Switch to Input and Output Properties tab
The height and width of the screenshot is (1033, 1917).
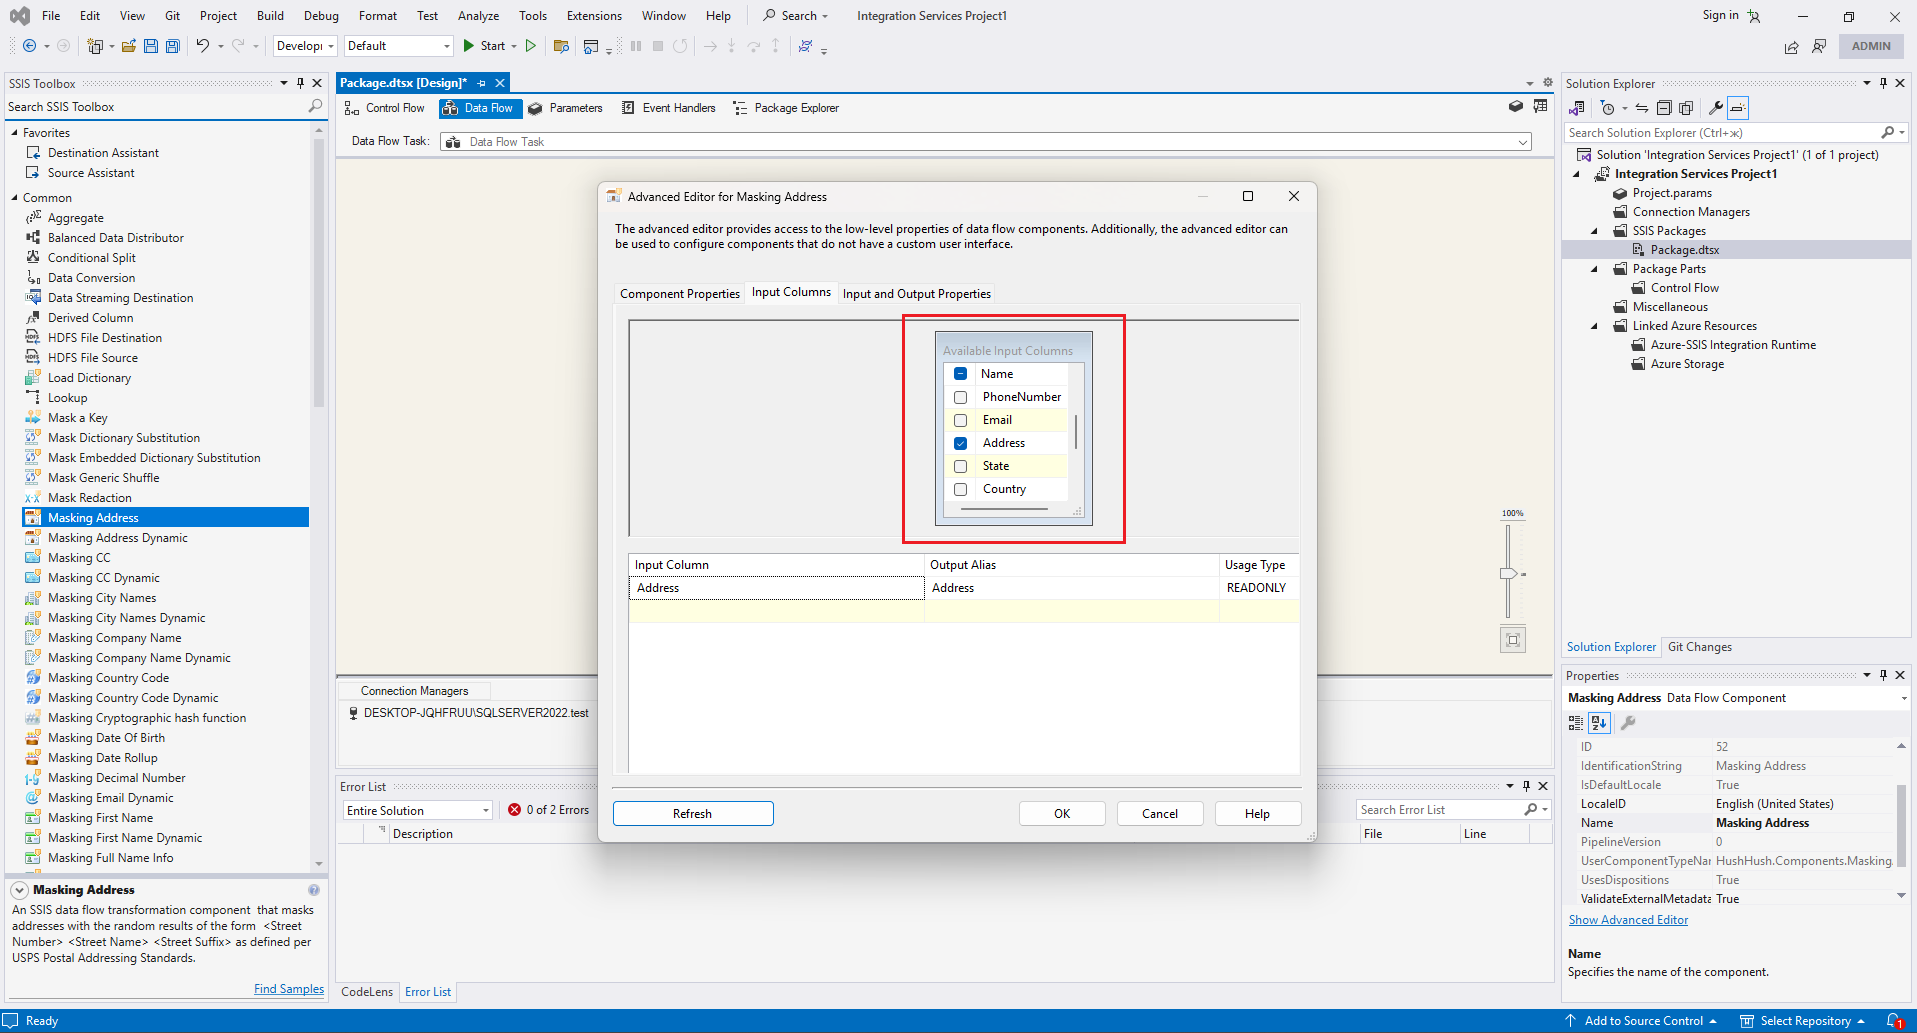click(x=917, y=294)
